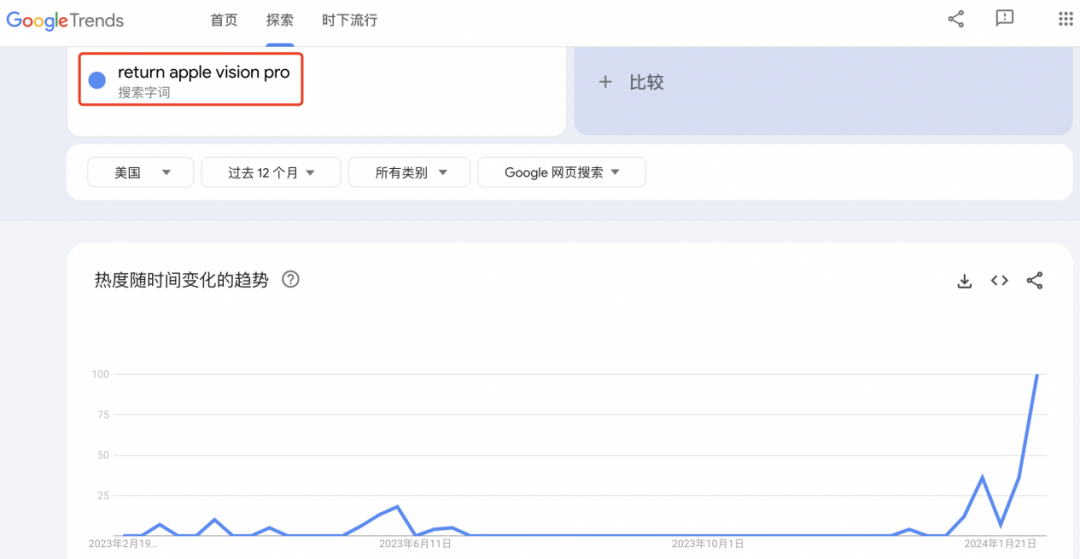This screenshot has width=1080, height=559.
Task: Edit the return apple vision pro term
Action: click(x=204, y=72)
